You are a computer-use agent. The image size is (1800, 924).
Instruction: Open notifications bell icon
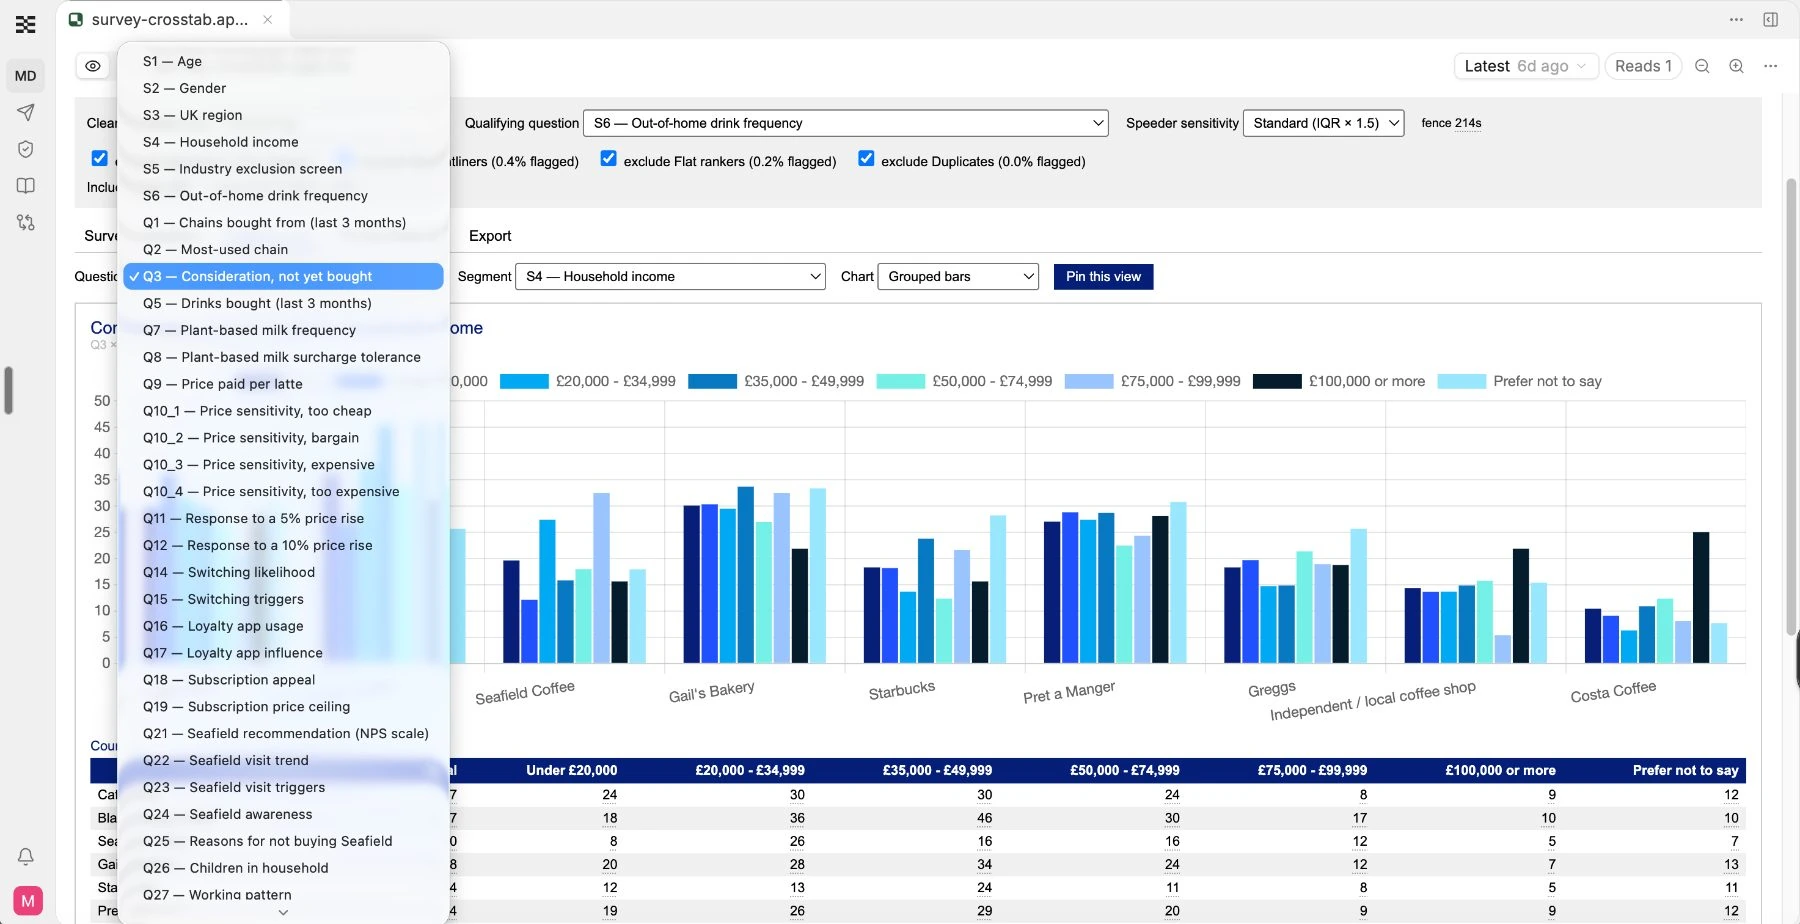(26, 856)
